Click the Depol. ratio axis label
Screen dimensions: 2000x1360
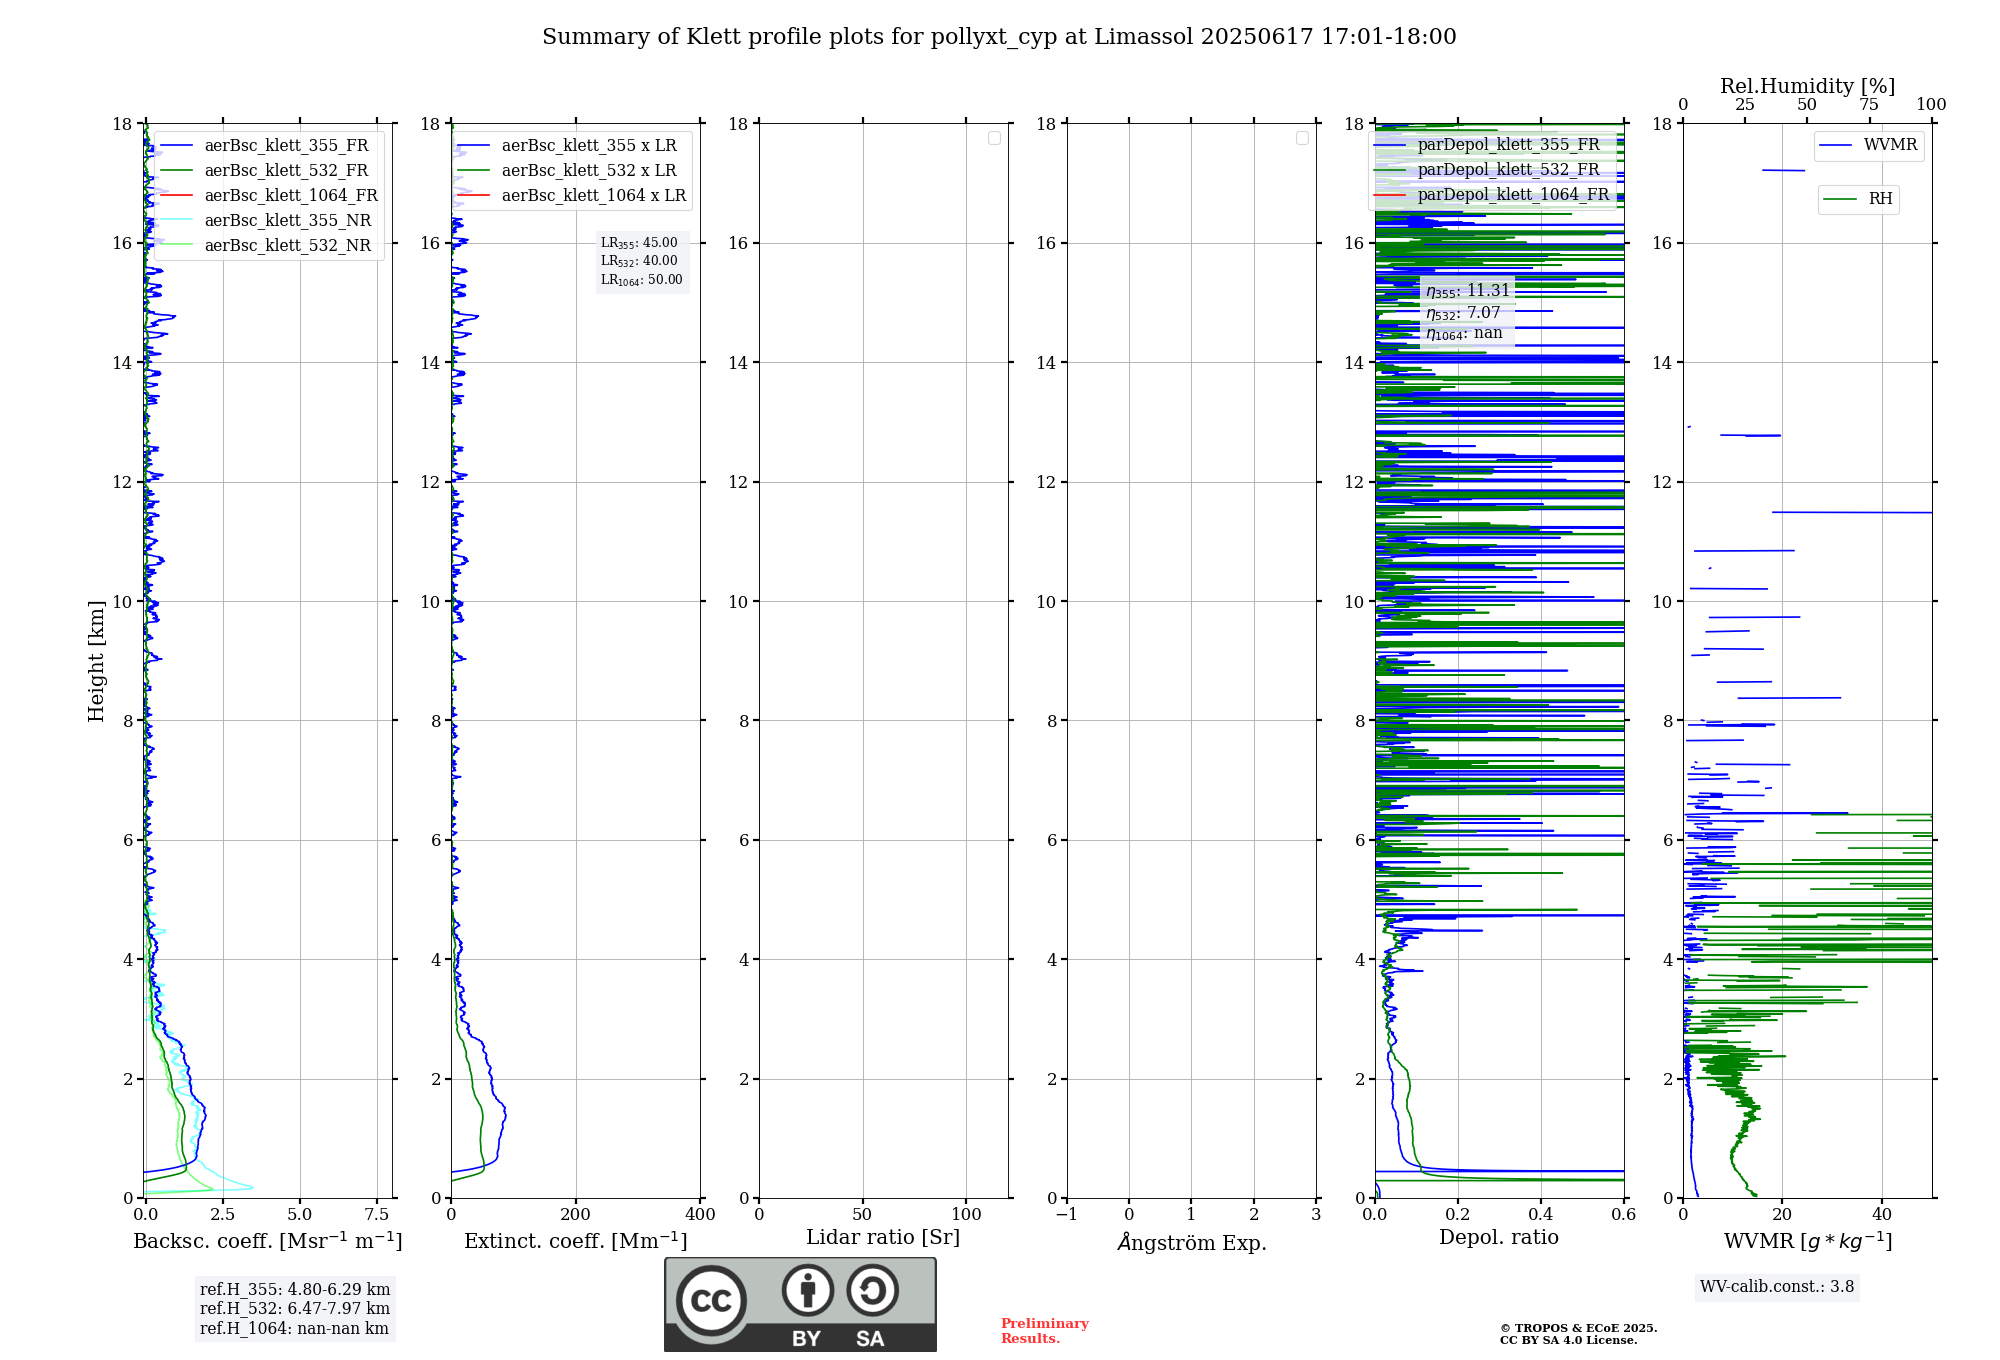pyautogui.click(x=1499, y=1238)
